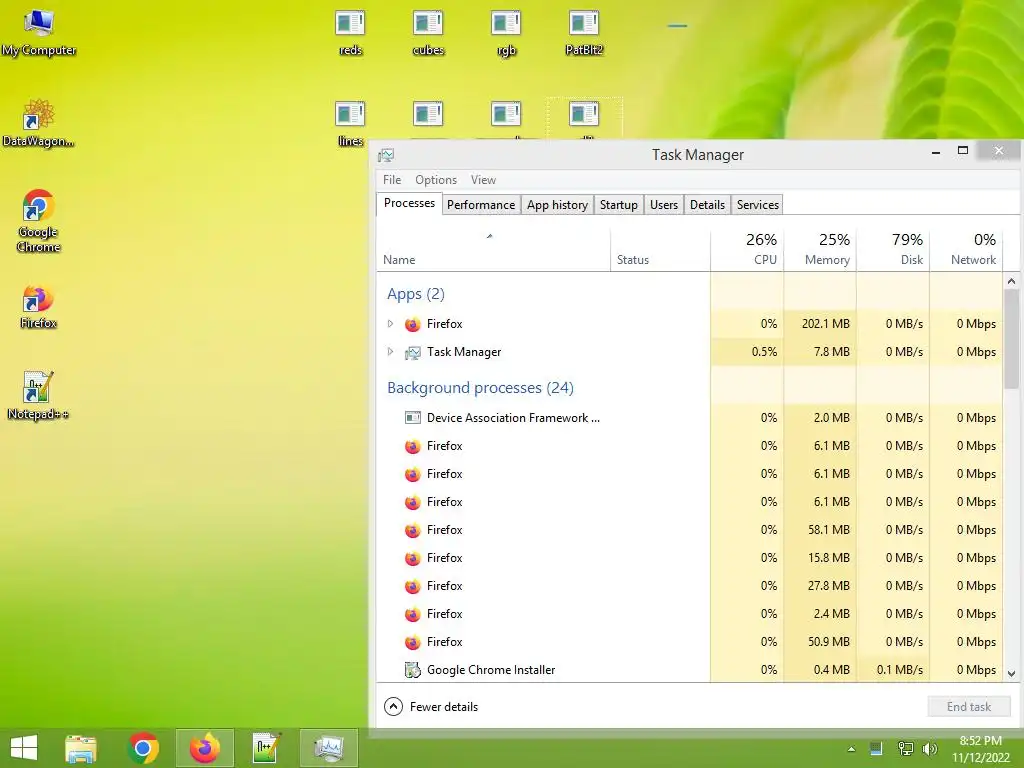Click the process list scrollbar thumb

click(1011, 339)
